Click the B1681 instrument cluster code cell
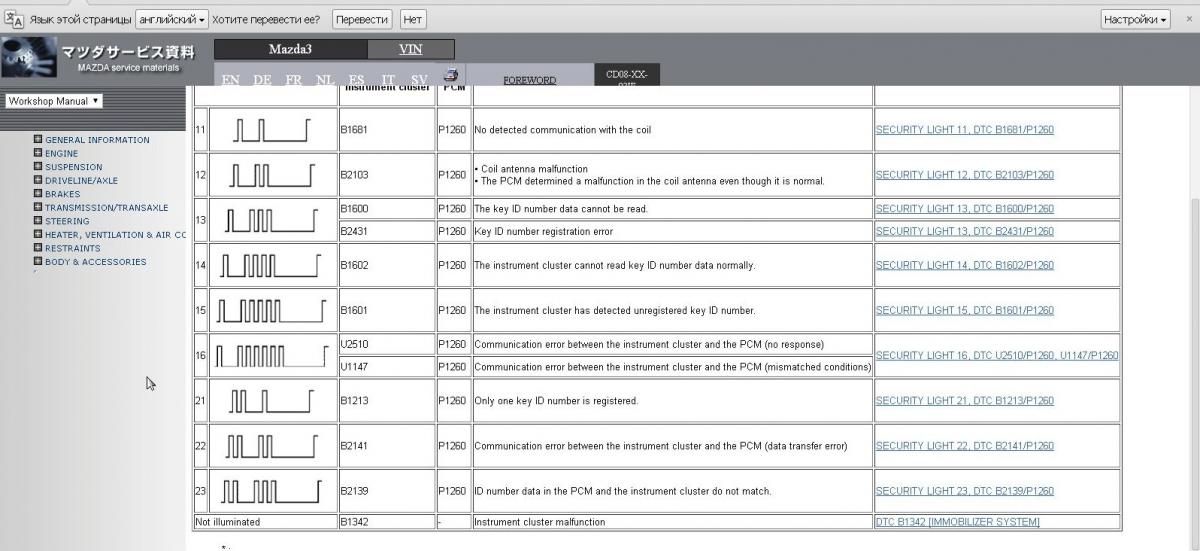Viewport: 1200px width, 551px height. click(x=385, y=130)
